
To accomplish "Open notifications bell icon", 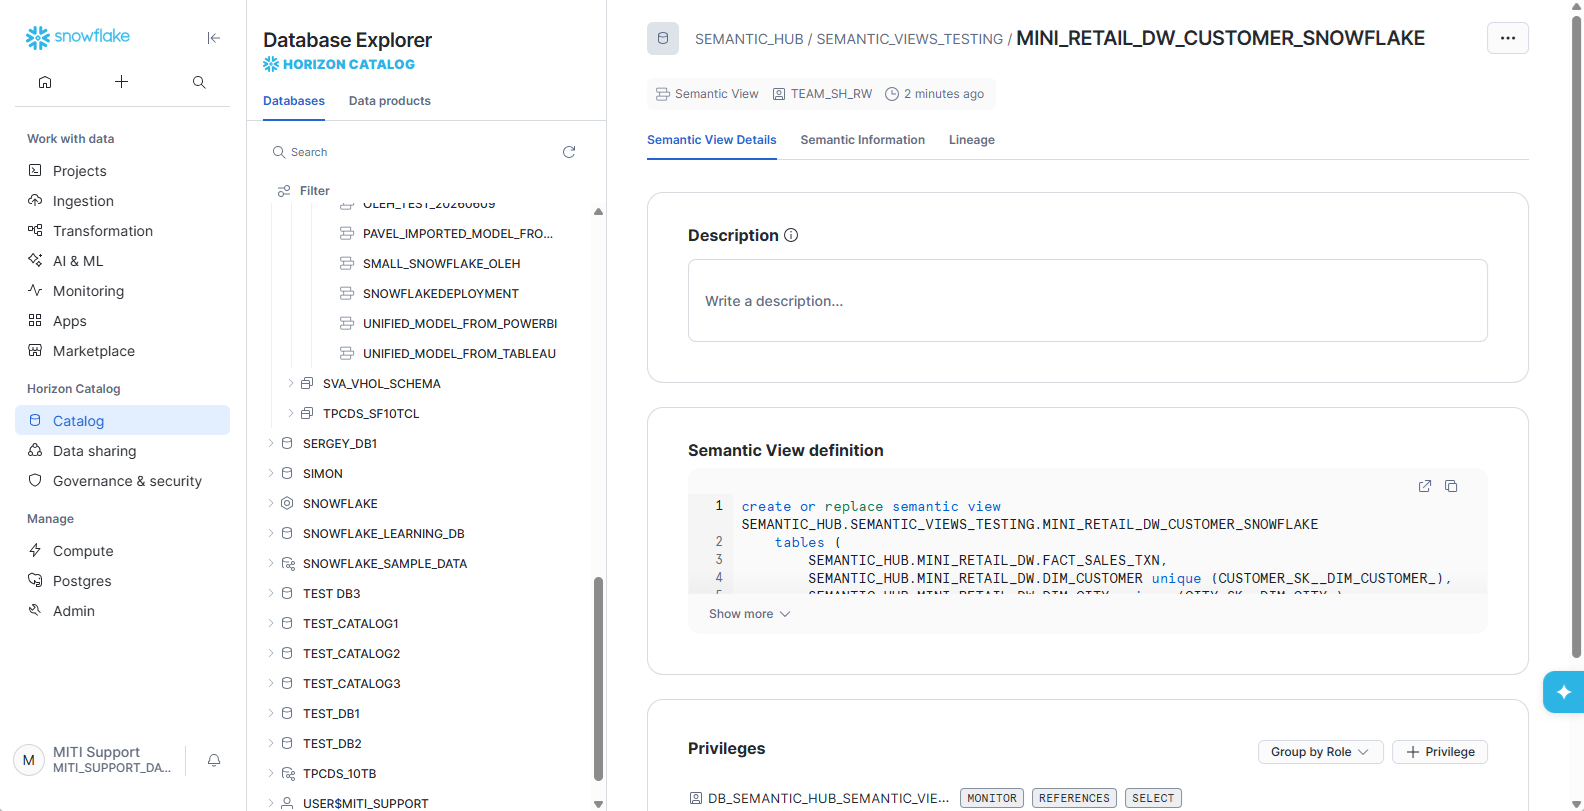I will [214, 760].
